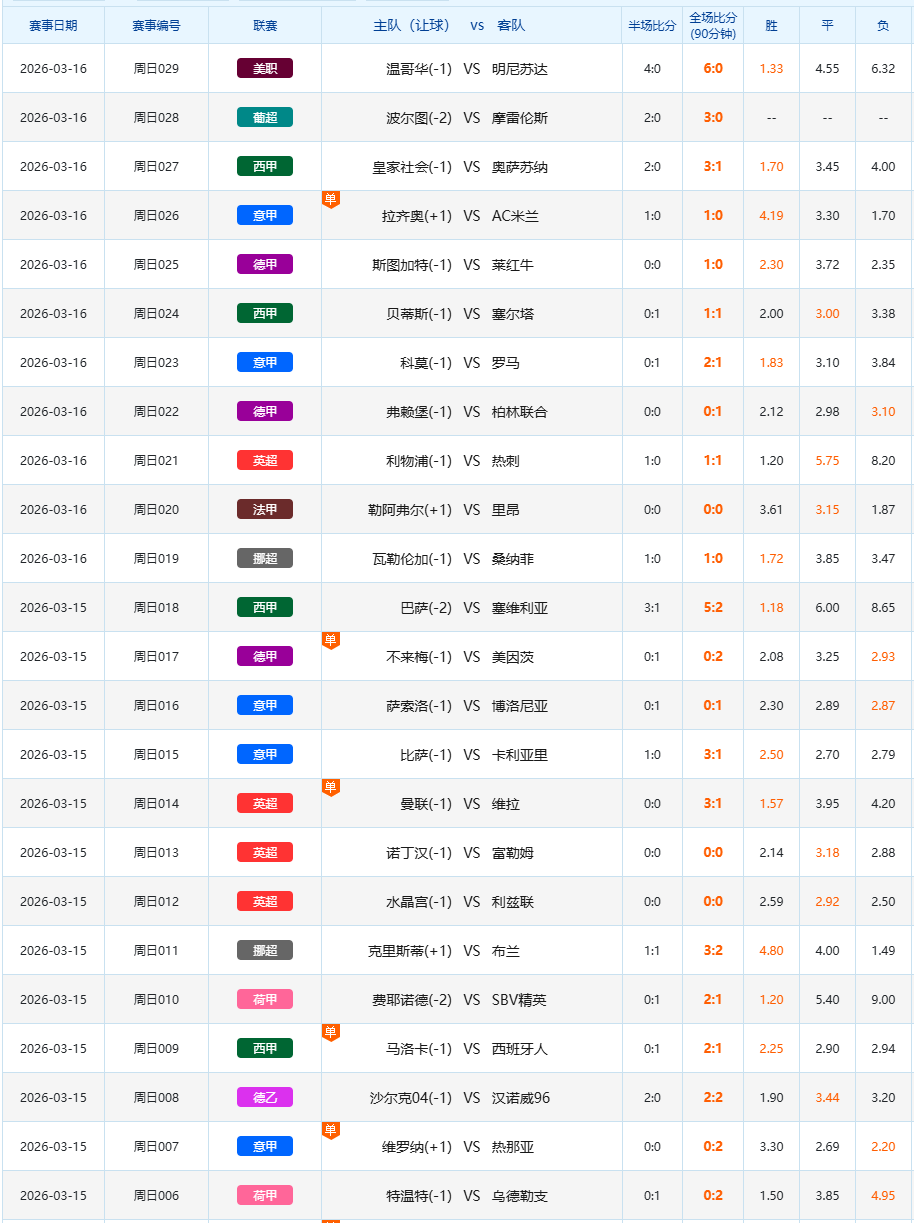Click the 荷甲 badge on the 费耶诺德 row
This screenshot has height=1223, width=914.
(265, 1000)
